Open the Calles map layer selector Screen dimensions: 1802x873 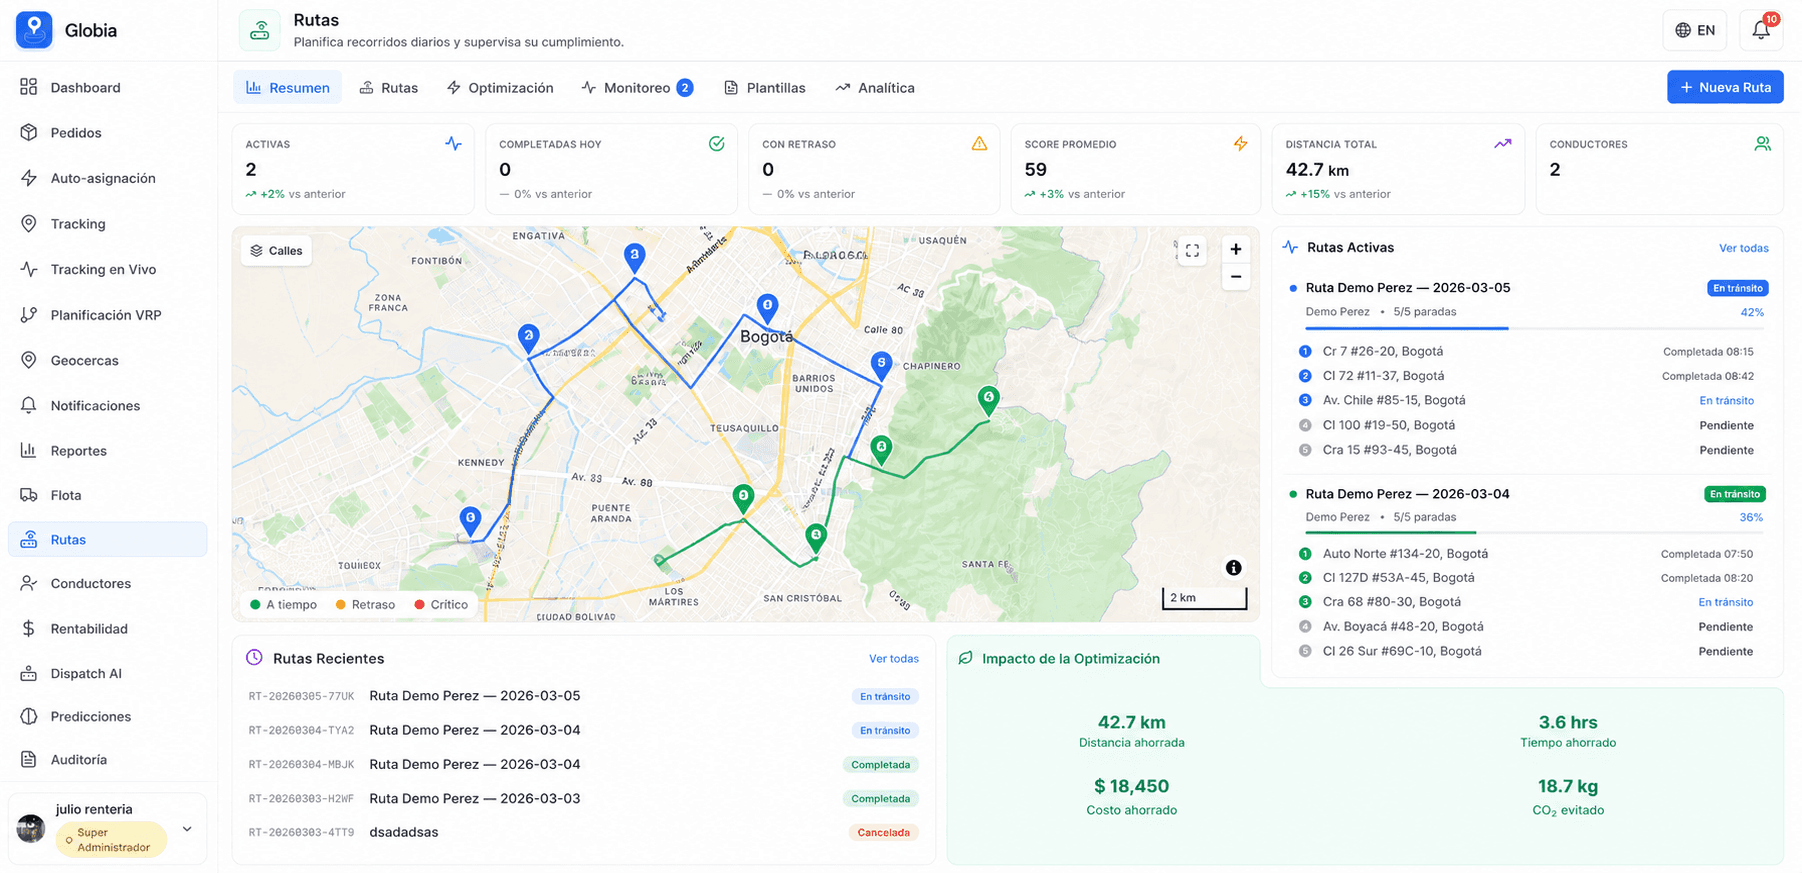(276, 251)
